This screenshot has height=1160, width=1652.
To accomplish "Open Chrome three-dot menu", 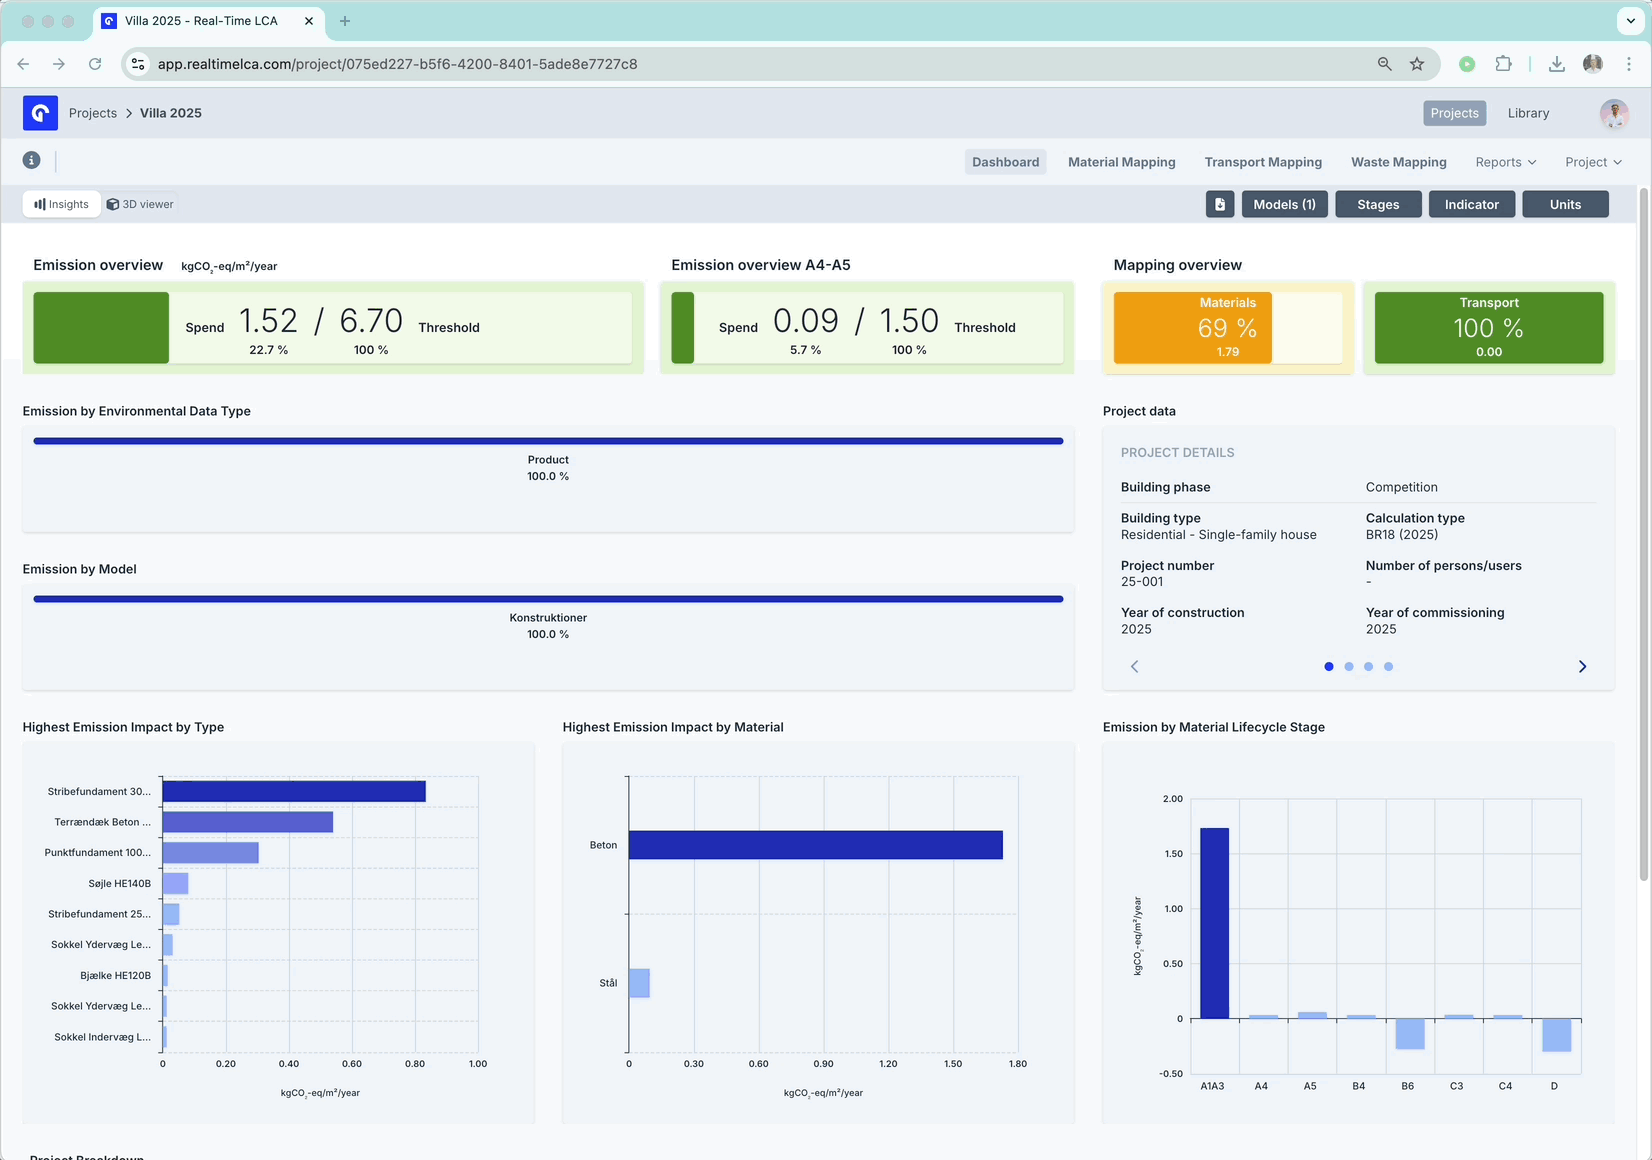I will (x=1629, y=64).
